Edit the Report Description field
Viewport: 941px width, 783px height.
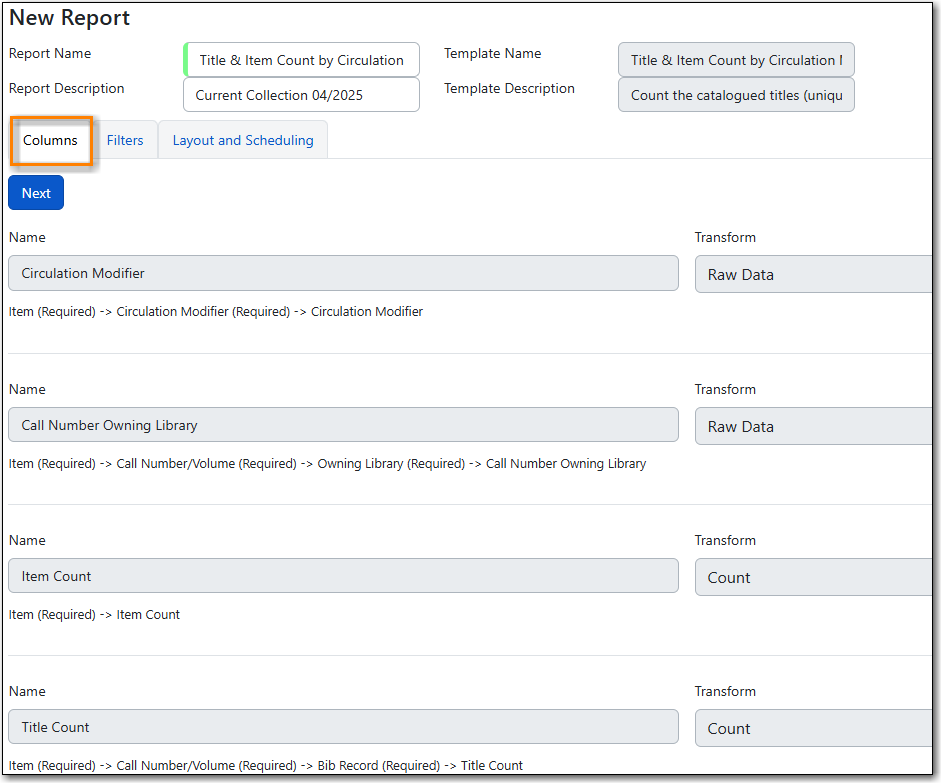(x=301, y=95)
